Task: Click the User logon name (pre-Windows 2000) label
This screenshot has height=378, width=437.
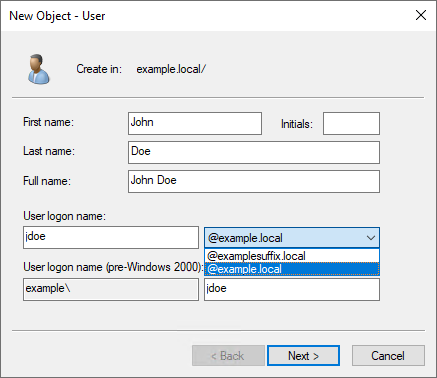Action: [113, 267]
